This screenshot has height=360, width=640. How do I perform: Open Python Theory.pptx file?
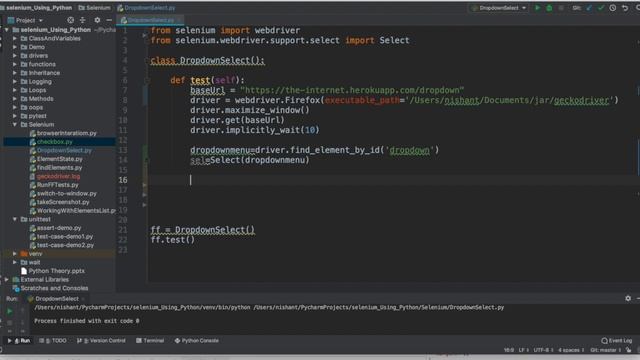click(x=56, y=271)
